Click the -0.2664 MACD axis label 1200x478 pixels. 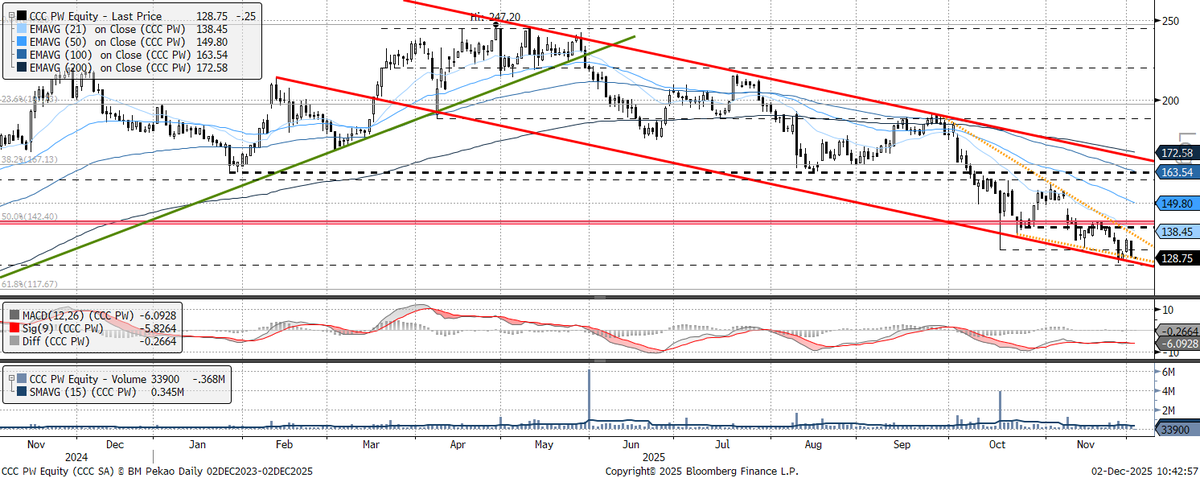pos(1176,332)
